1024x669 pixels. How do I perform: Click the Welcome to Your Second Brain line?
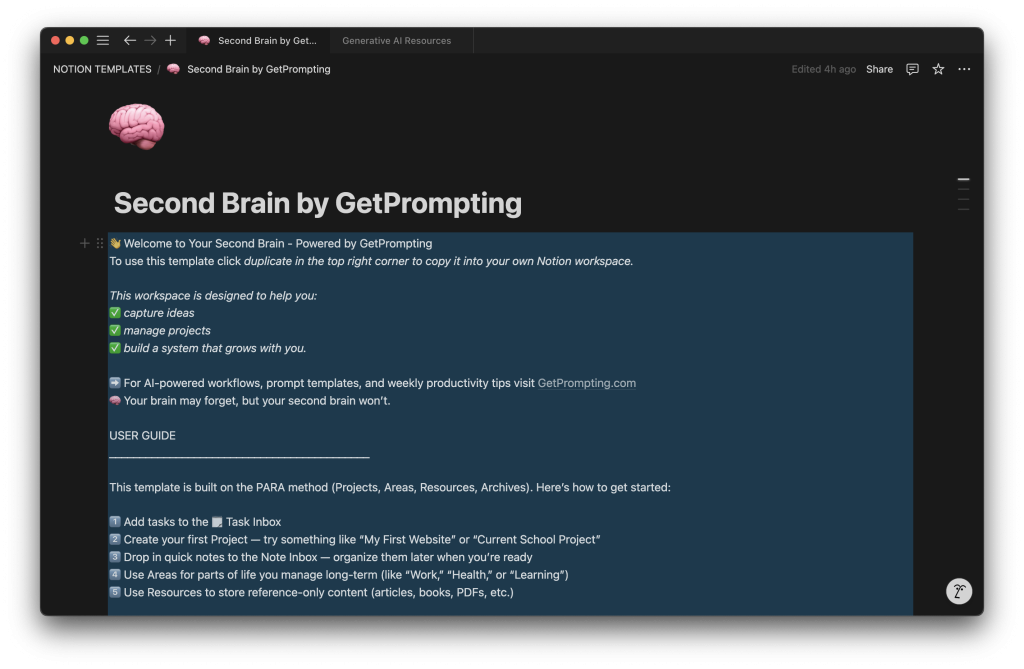(271, 244)
